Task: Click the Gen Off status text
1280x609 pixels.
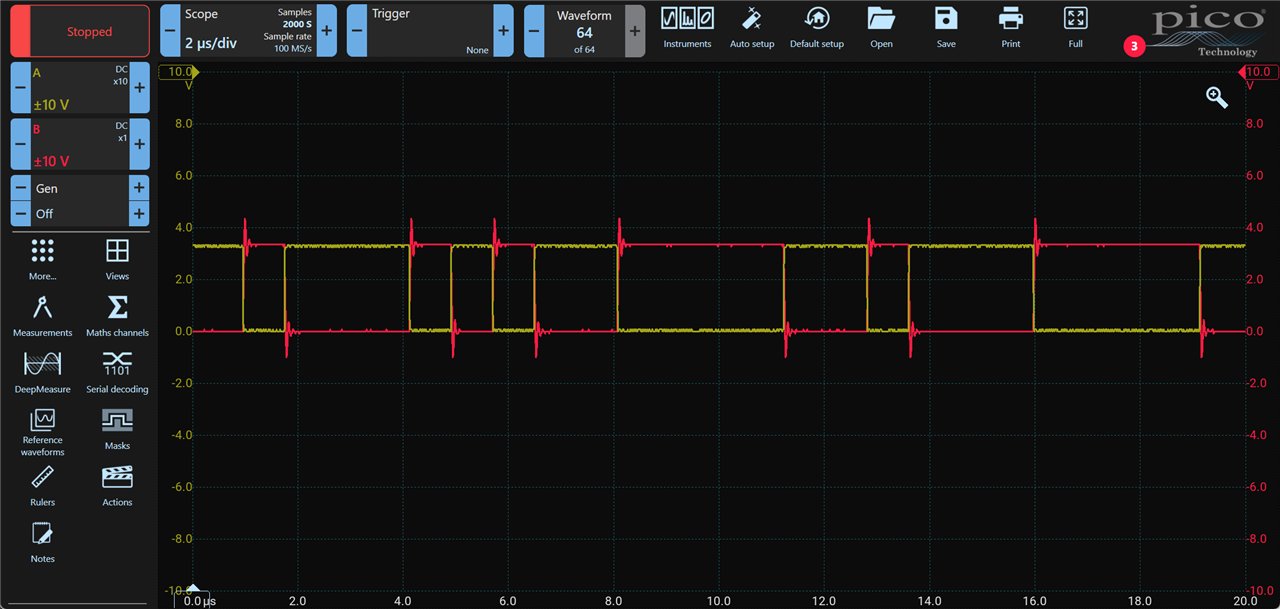Action: click(45, 214)
